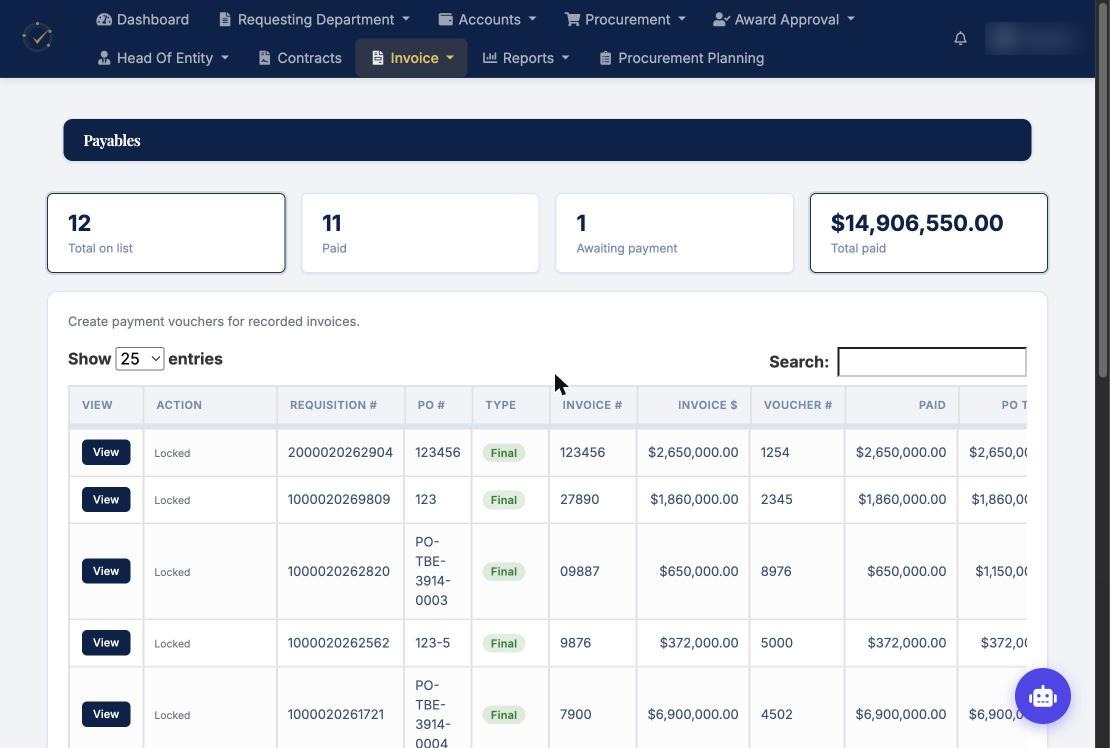This screenshot has height=748, width=1110.
Task: Click the app logo with the checkmark
Action: tap(38, 37)
